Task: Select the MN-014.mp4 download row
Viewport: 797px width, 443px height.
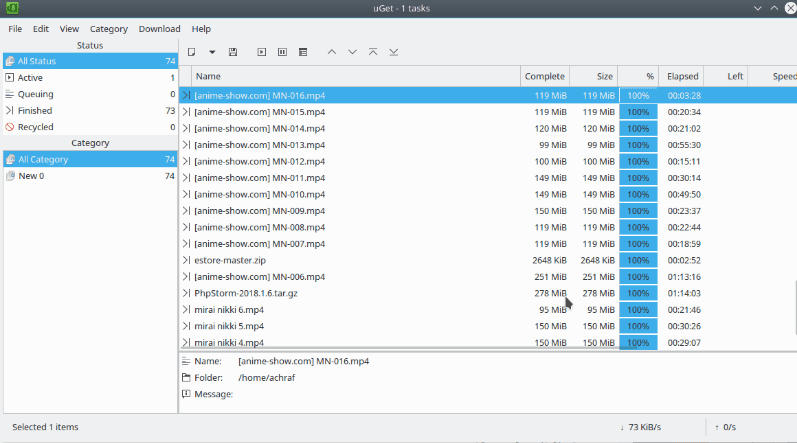Action: [x=488, y=129]
